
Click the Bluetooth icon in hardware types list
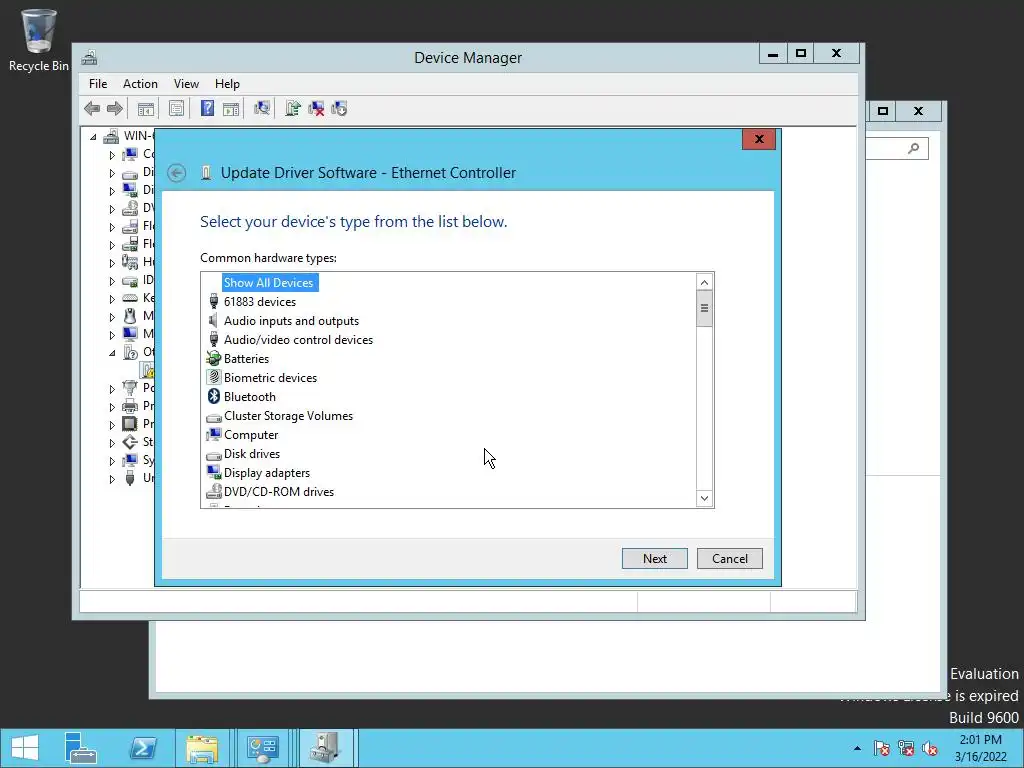[214, 396]
